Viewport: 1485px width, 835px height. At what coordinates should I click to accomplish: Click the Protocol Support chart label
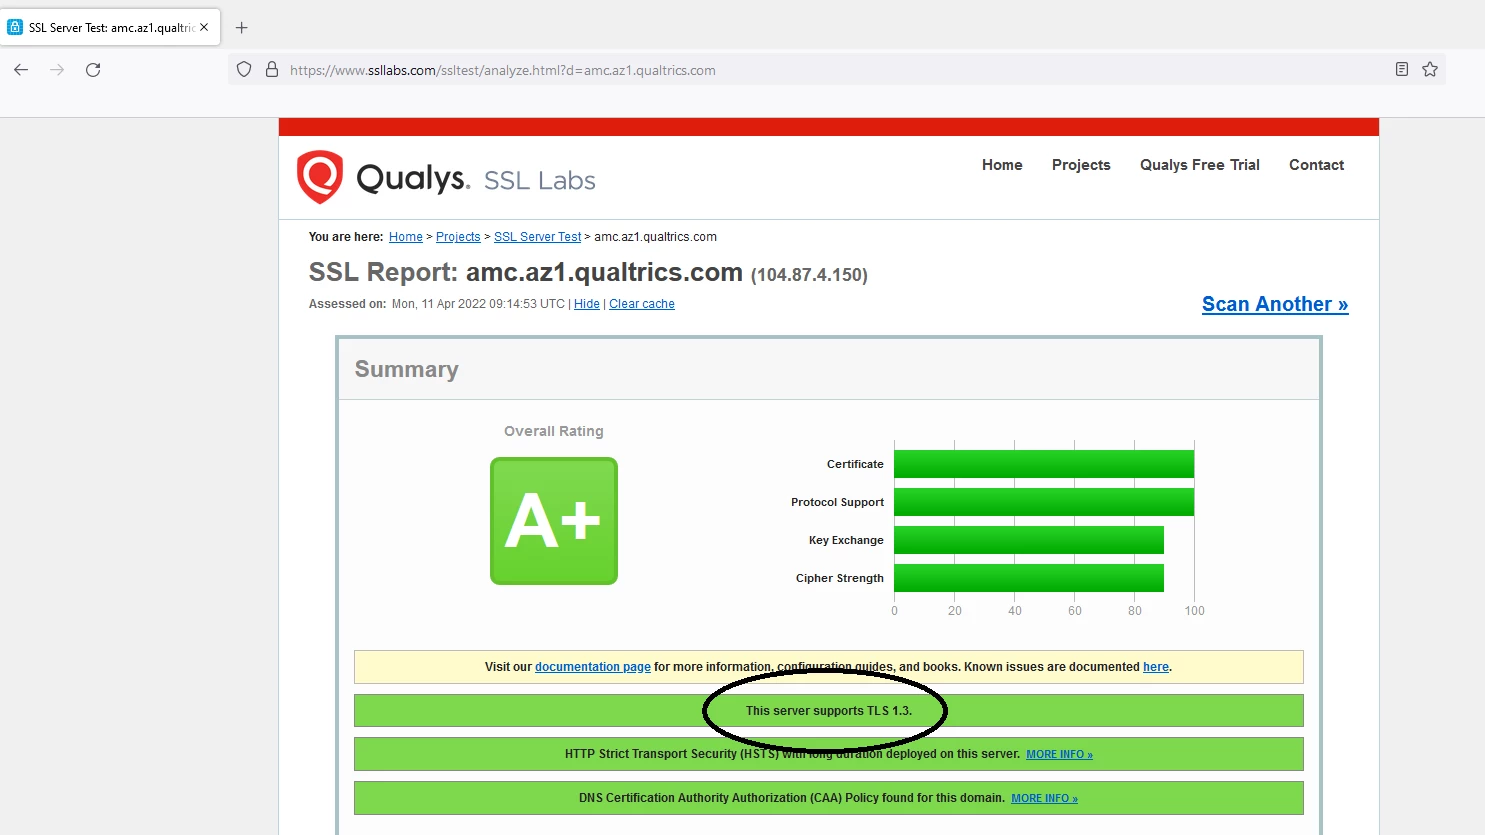click(x=838, y=502)
